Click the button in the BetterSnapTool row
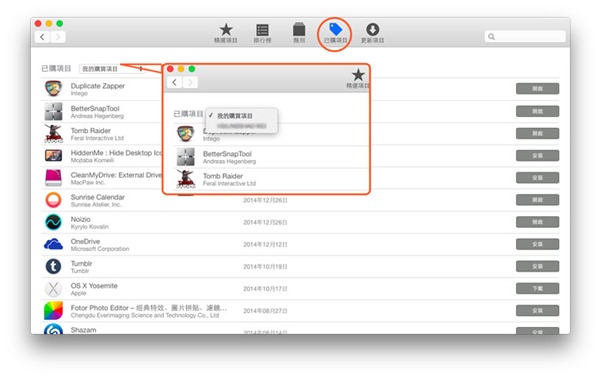This screenshot has height=377, width=600. coord(537,111)
